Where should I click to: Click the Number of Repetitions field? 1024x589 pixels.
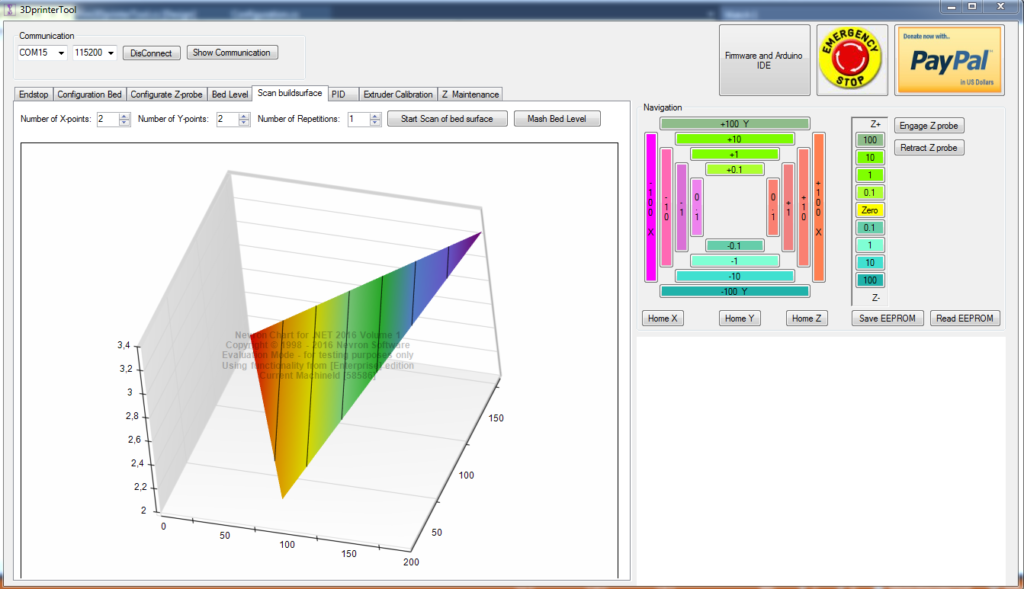click(359, 119)
